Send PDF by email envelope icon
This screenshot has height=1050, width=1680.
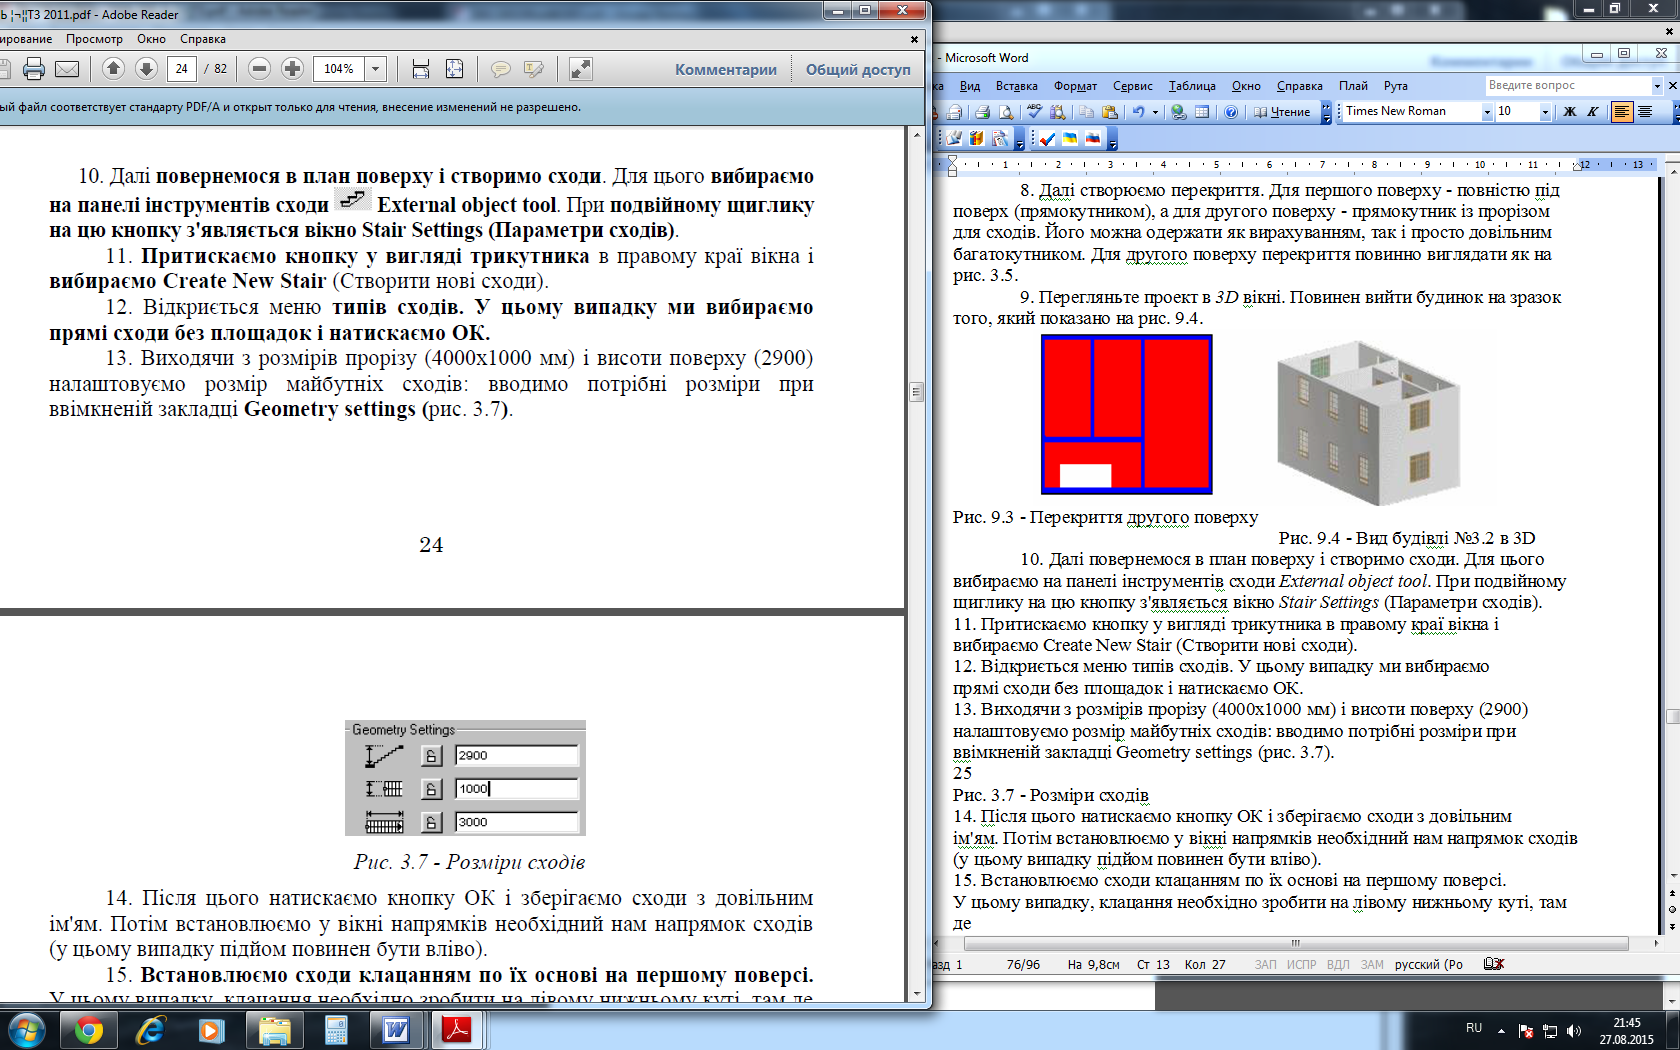(67, 69)
